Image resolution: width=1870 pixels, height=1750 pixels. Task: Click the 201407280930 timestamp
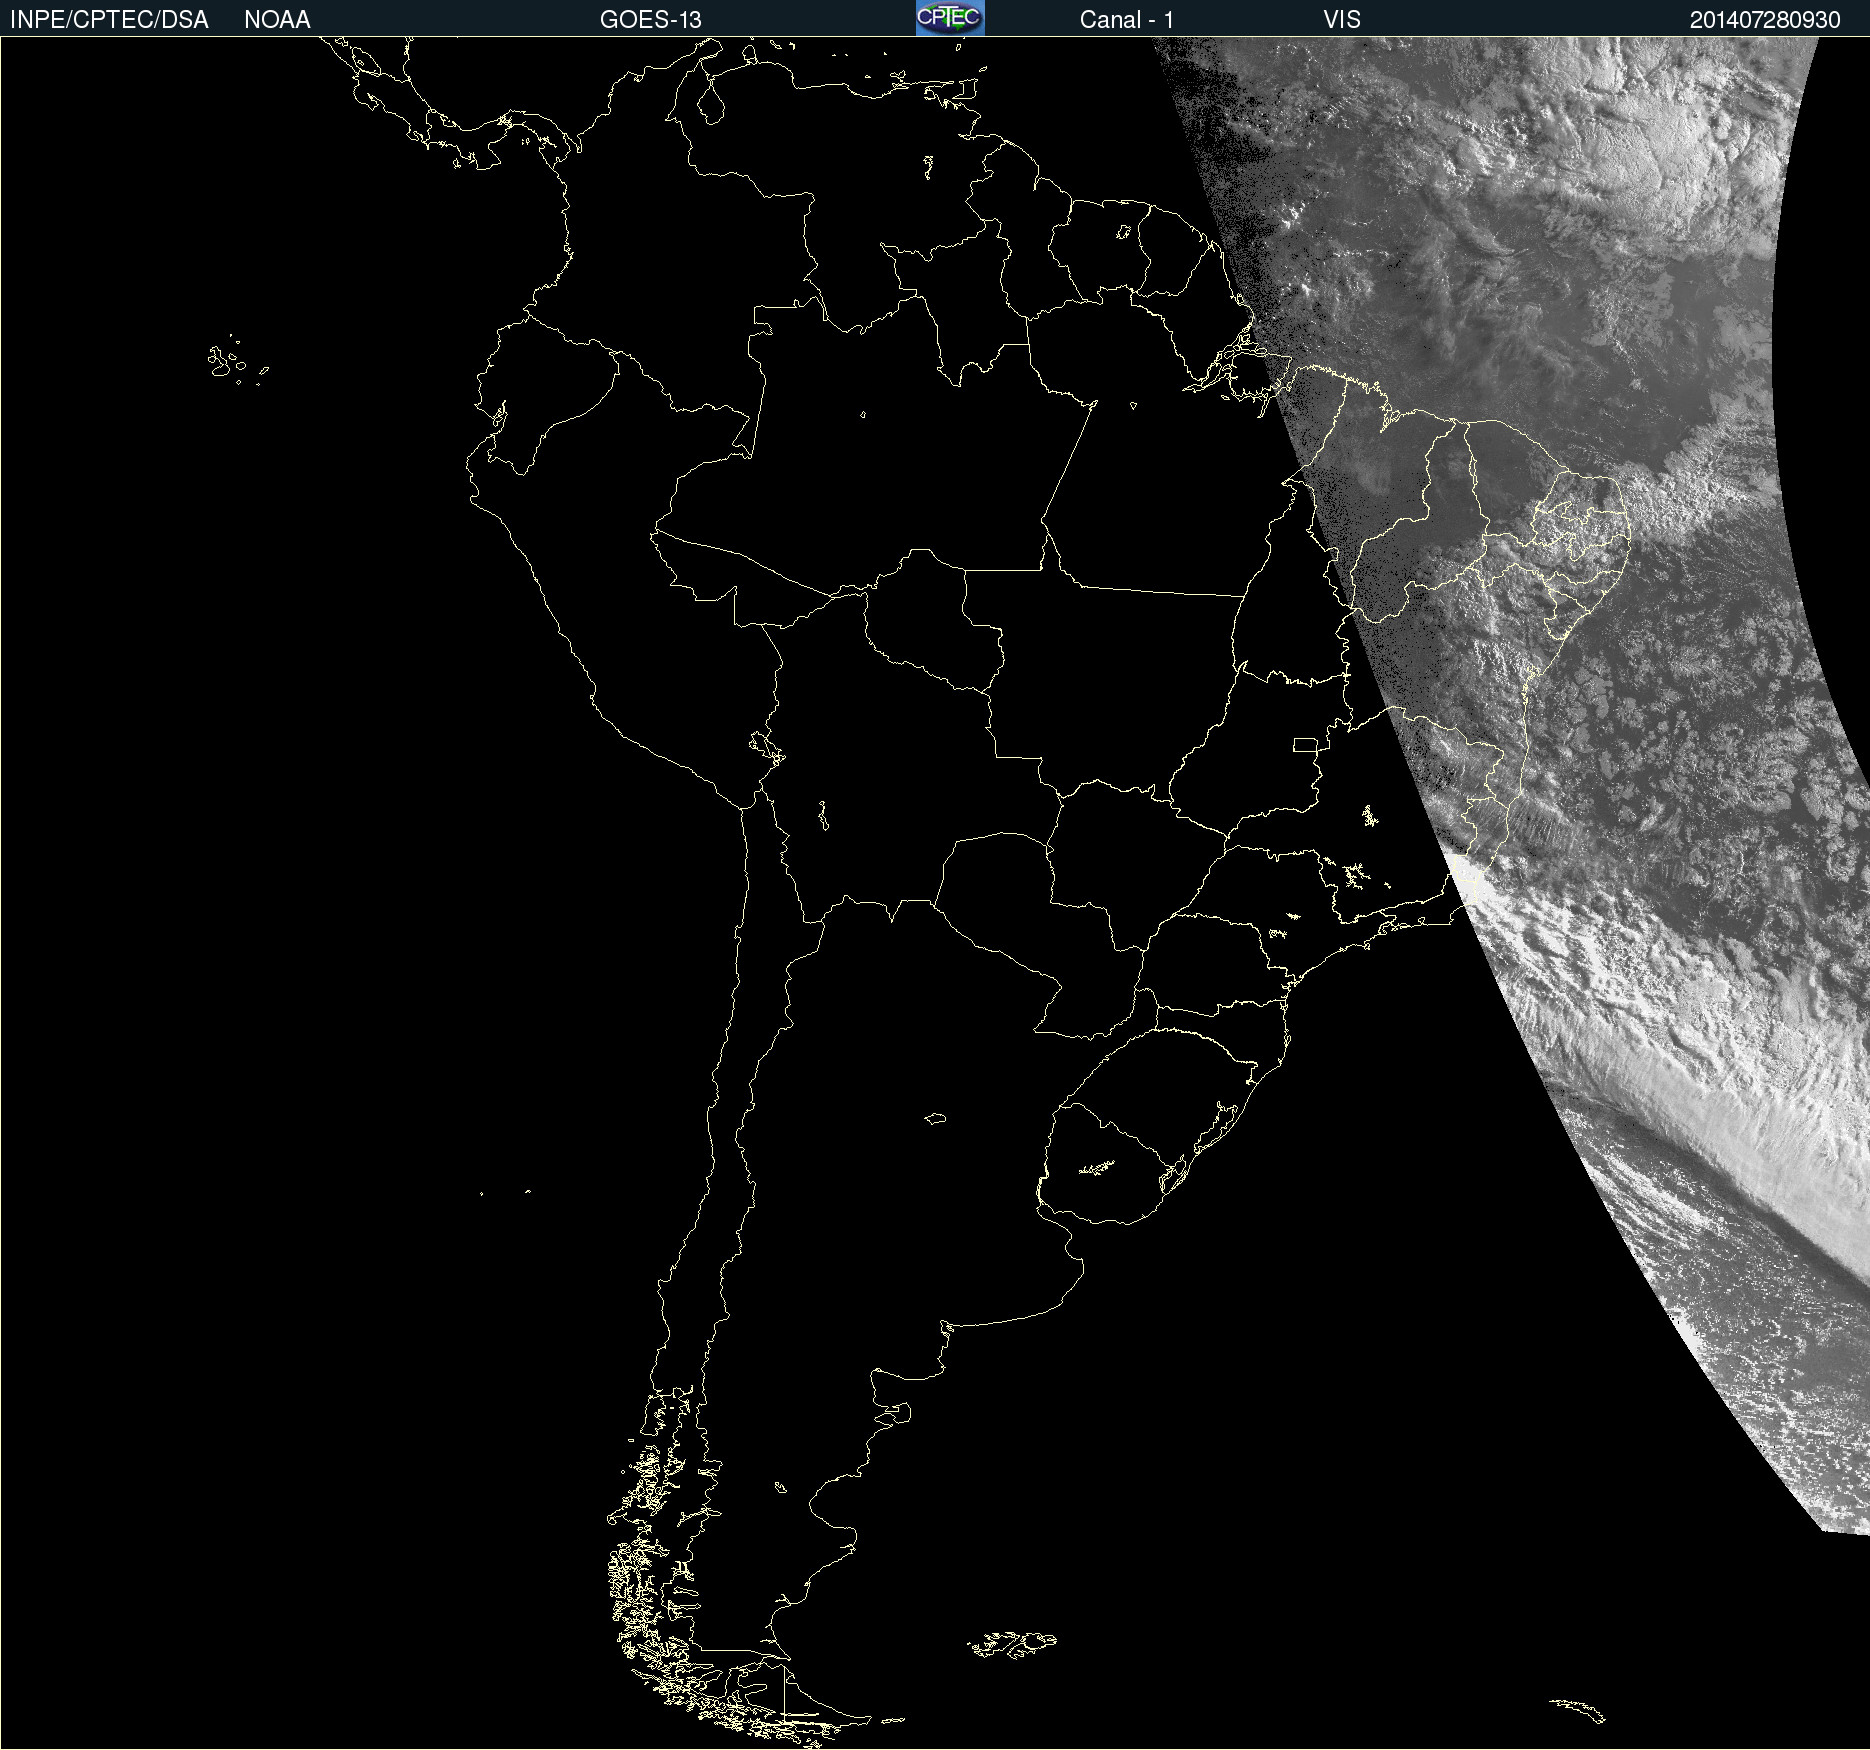tap(1764, 20)
